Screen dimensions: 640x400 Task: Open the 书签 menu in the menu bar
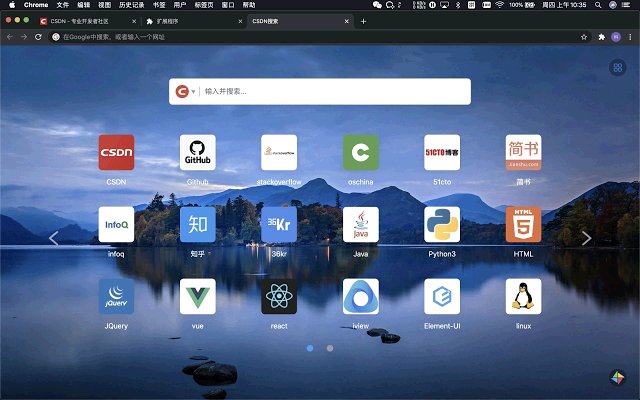(159, 5)
